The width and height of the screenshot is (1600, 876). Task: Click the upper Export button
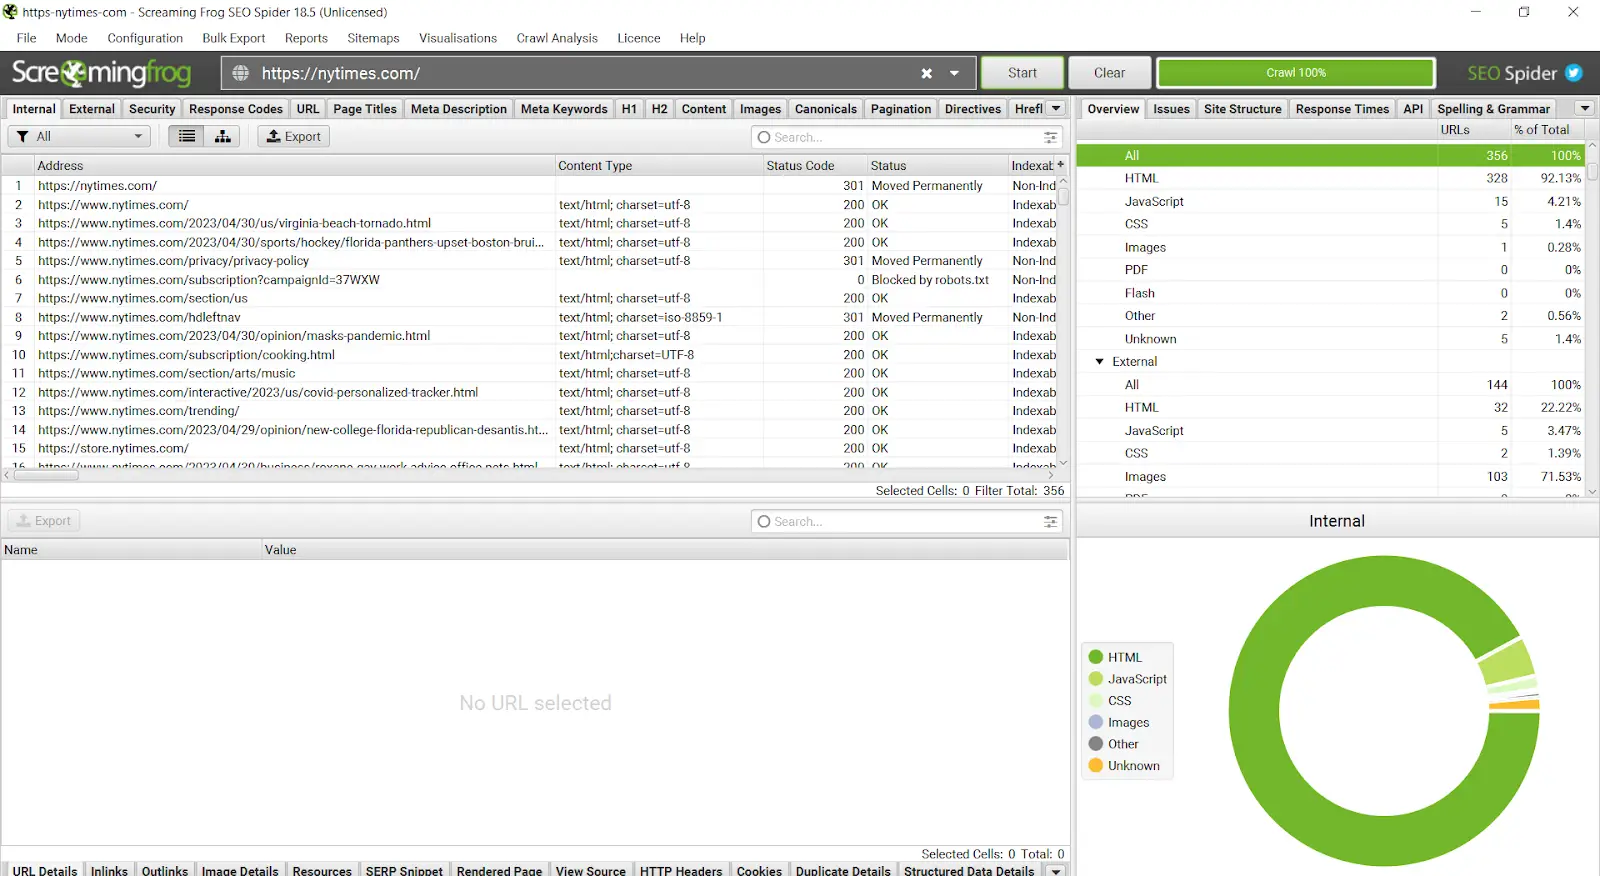point(294,136)
